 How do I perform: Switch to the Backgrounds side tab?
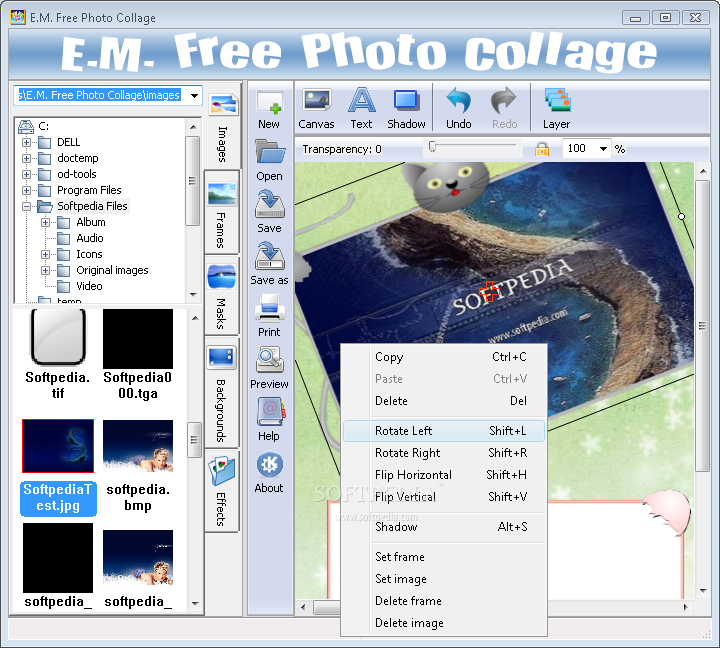[222, 392]
